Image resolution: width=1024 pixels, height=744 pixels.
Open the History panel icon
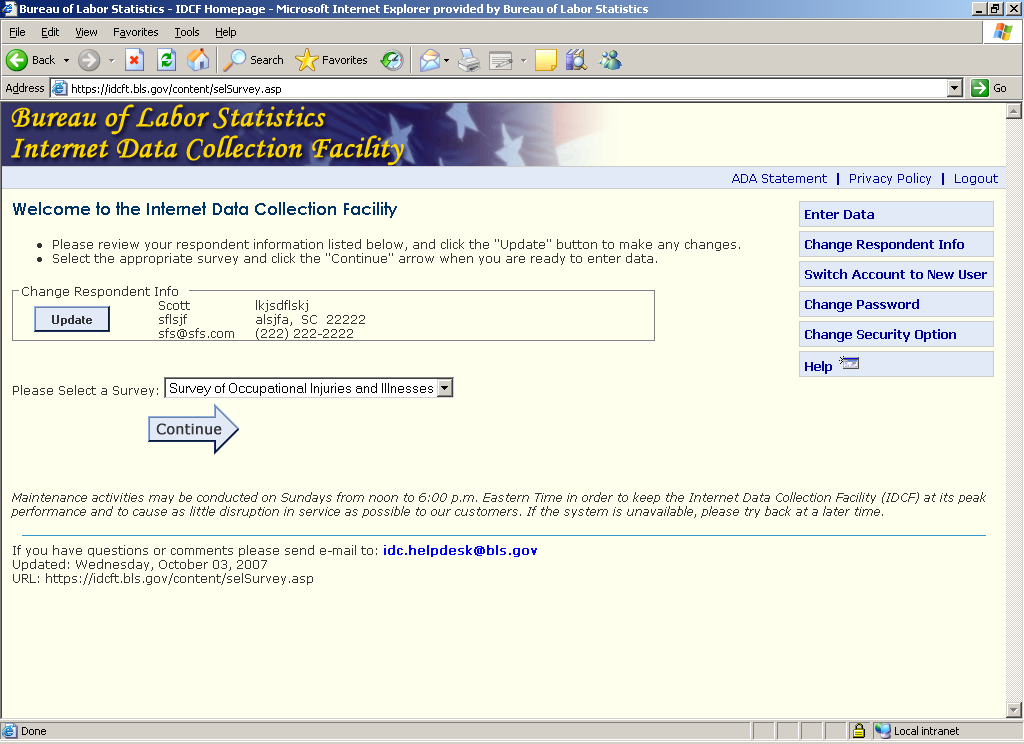click(x=392, y=60)
